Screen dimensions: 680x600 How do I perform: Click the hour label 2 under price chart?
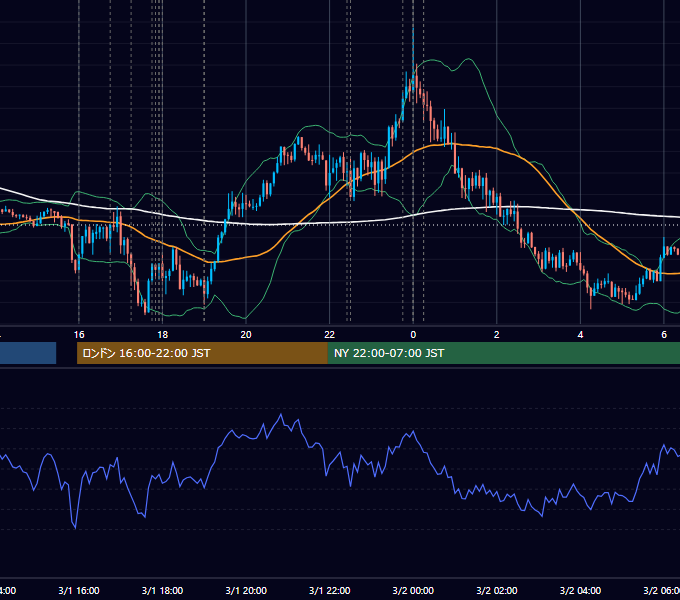tap(497, 335)
